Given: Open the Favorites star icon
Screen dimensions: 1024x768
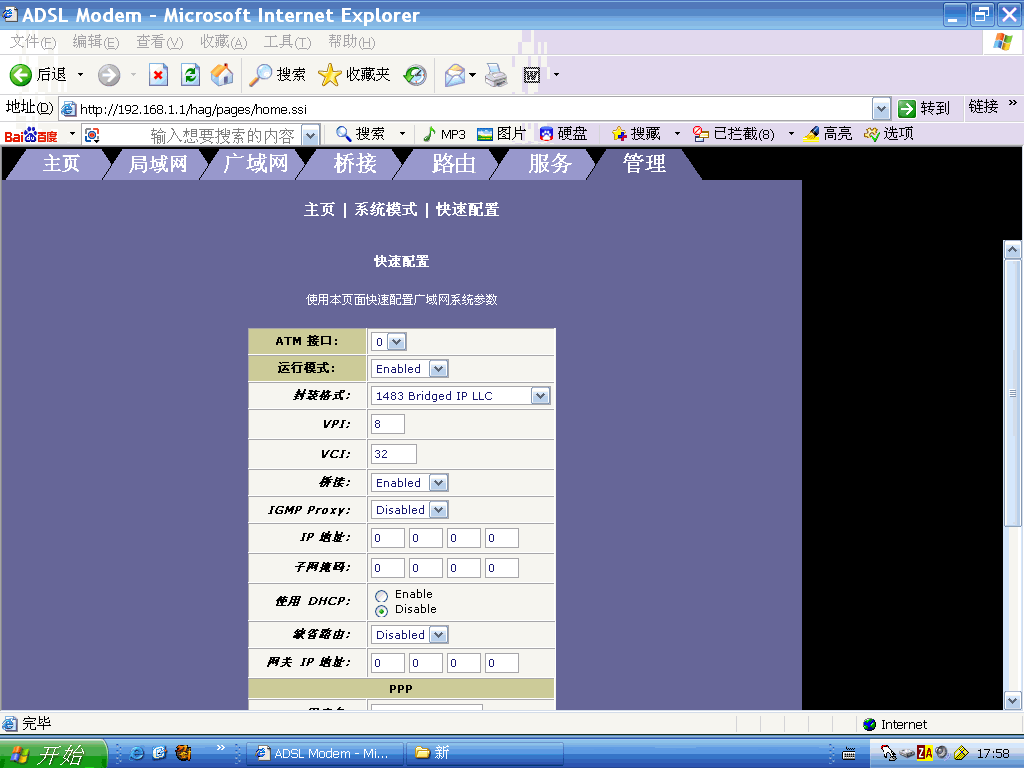Looking at the screenshot, I should click(330, 75).
